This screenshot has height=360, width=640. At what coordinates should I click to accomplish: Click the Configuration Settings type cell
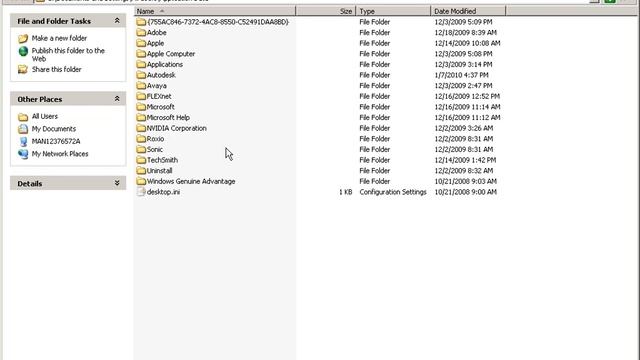393,191
